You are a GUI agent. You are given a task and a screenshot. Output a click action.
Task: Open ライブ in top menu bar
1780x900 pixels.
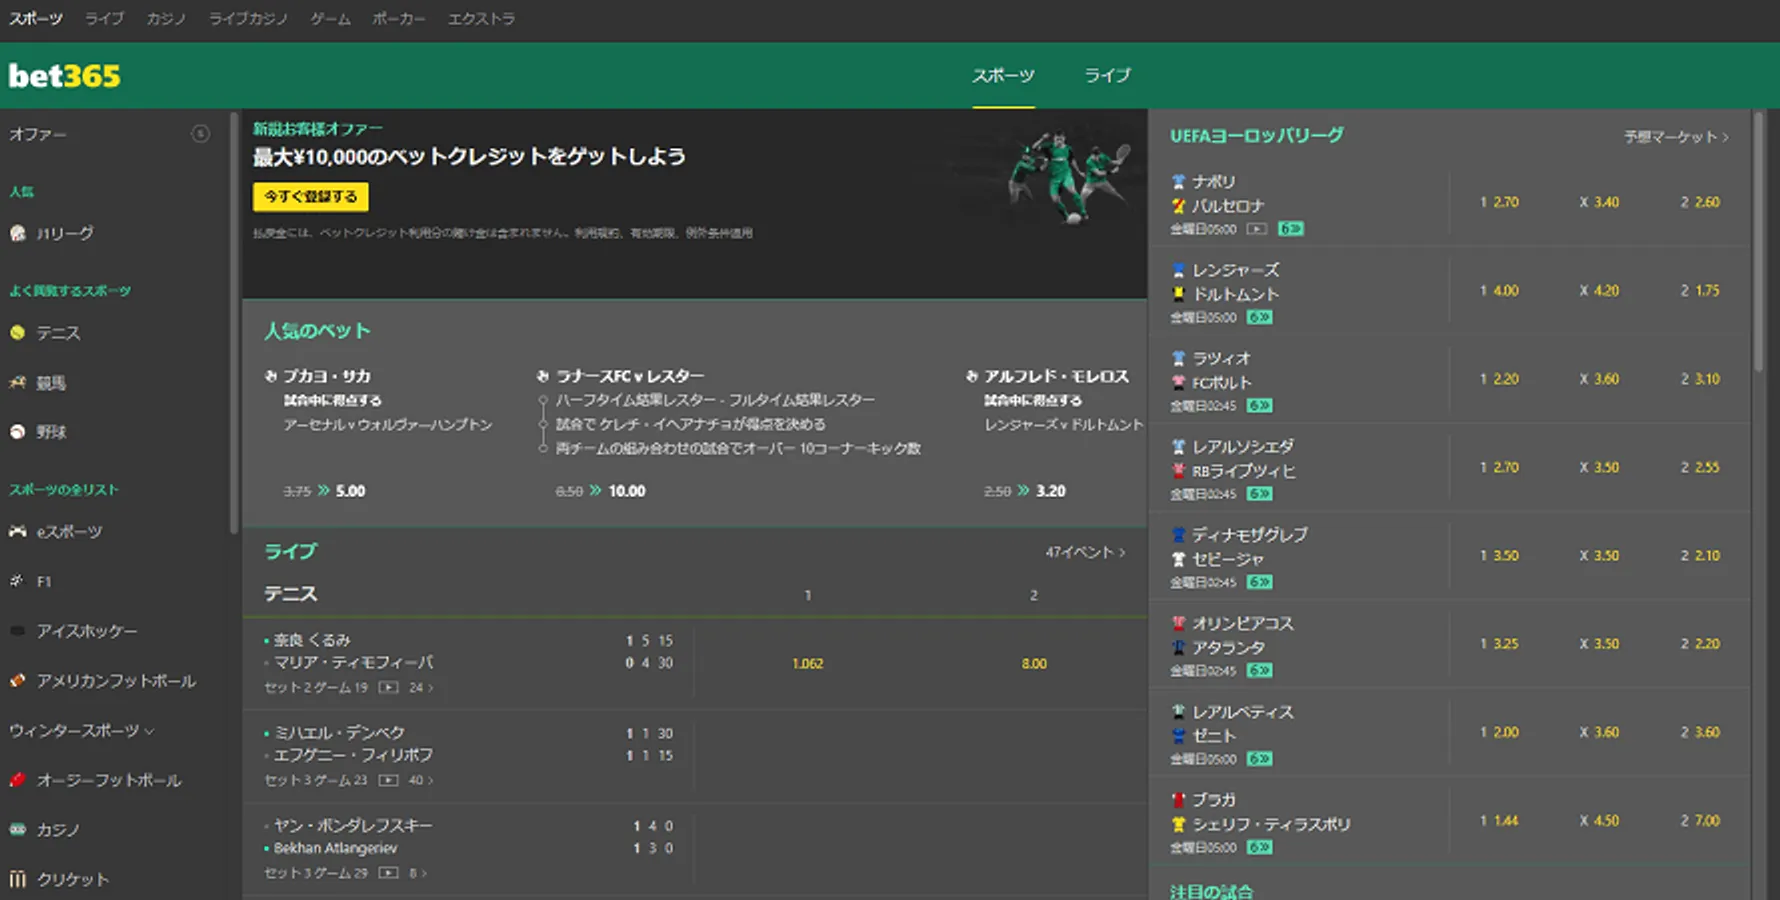(x=105, y=19)
